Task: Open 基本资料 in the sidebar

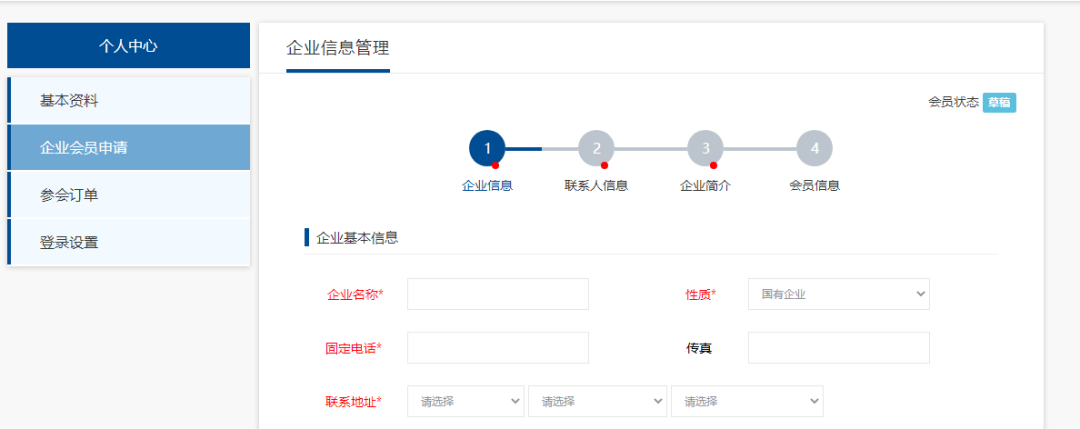Action: point(128,101)
